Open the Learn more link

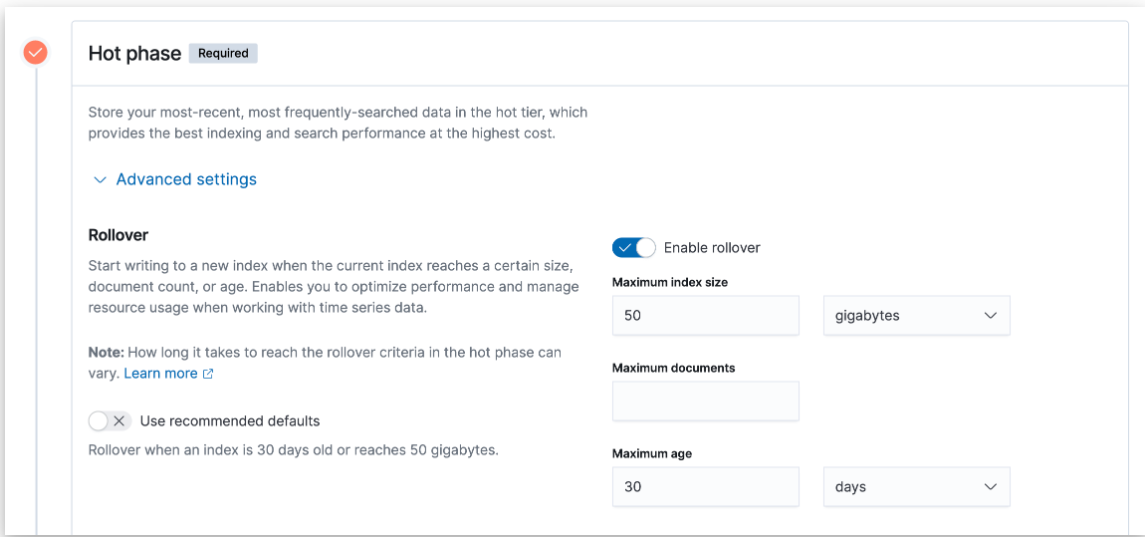click(160, 373)
